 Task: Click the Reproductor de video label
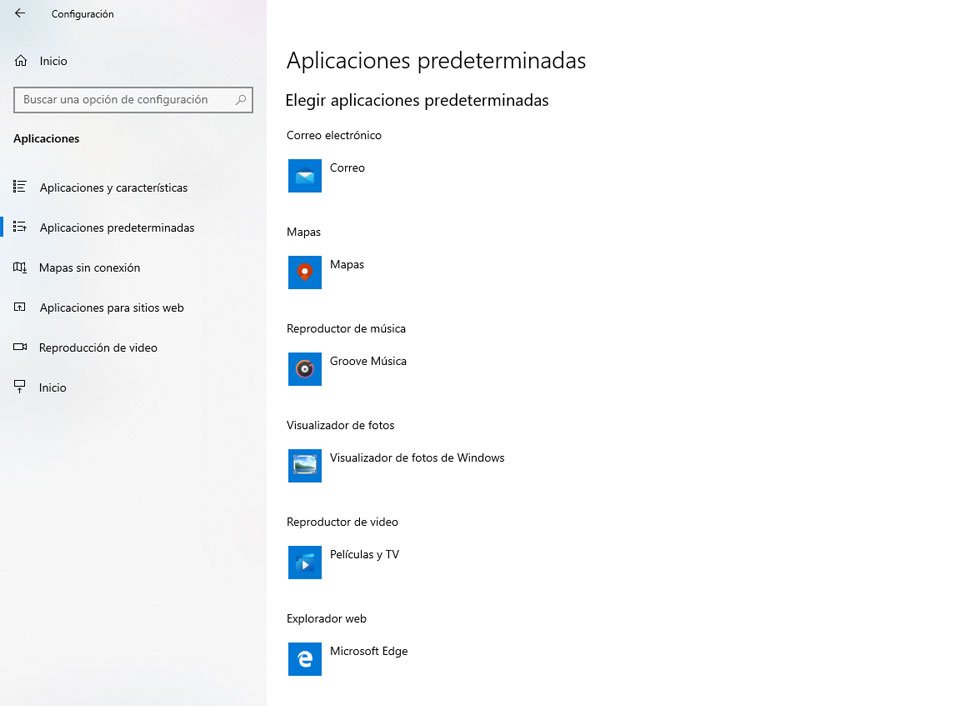(x=342, y=522)
